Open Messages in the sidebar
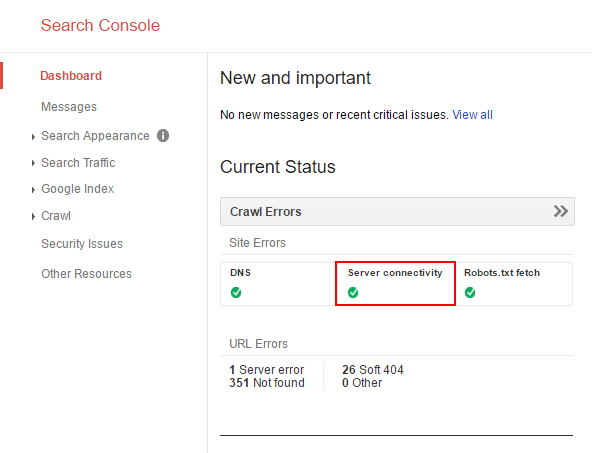592x453 pixels. tap(69, 107)
